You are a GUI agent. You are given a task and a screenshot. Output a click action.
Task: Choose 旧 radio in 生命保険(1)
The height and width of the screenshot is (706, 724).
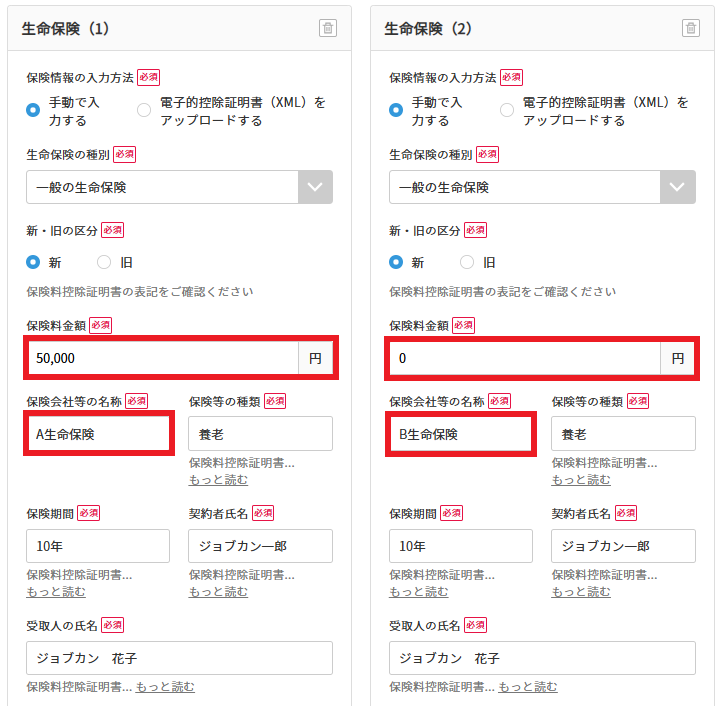tap(104, 262)
